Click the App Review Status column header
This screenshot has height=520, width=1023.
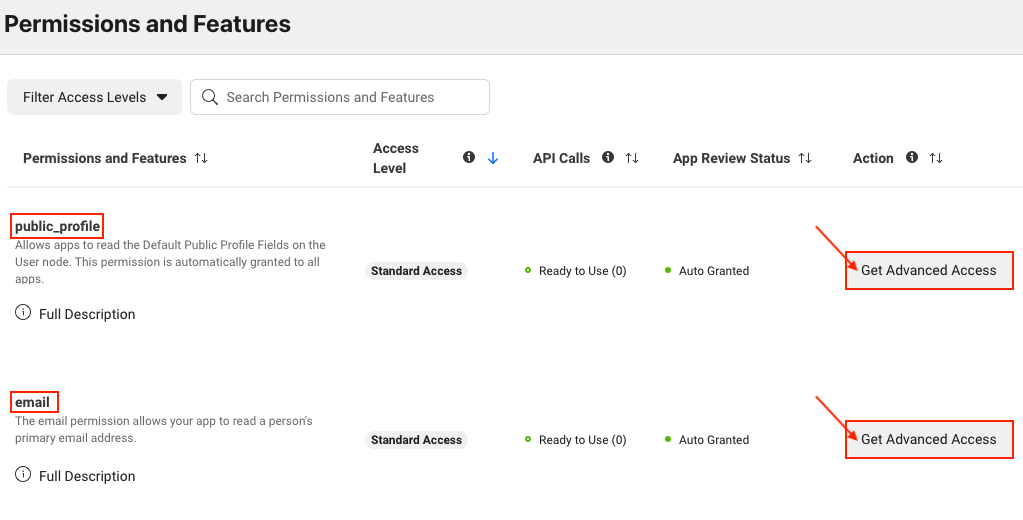click(731, 158)
